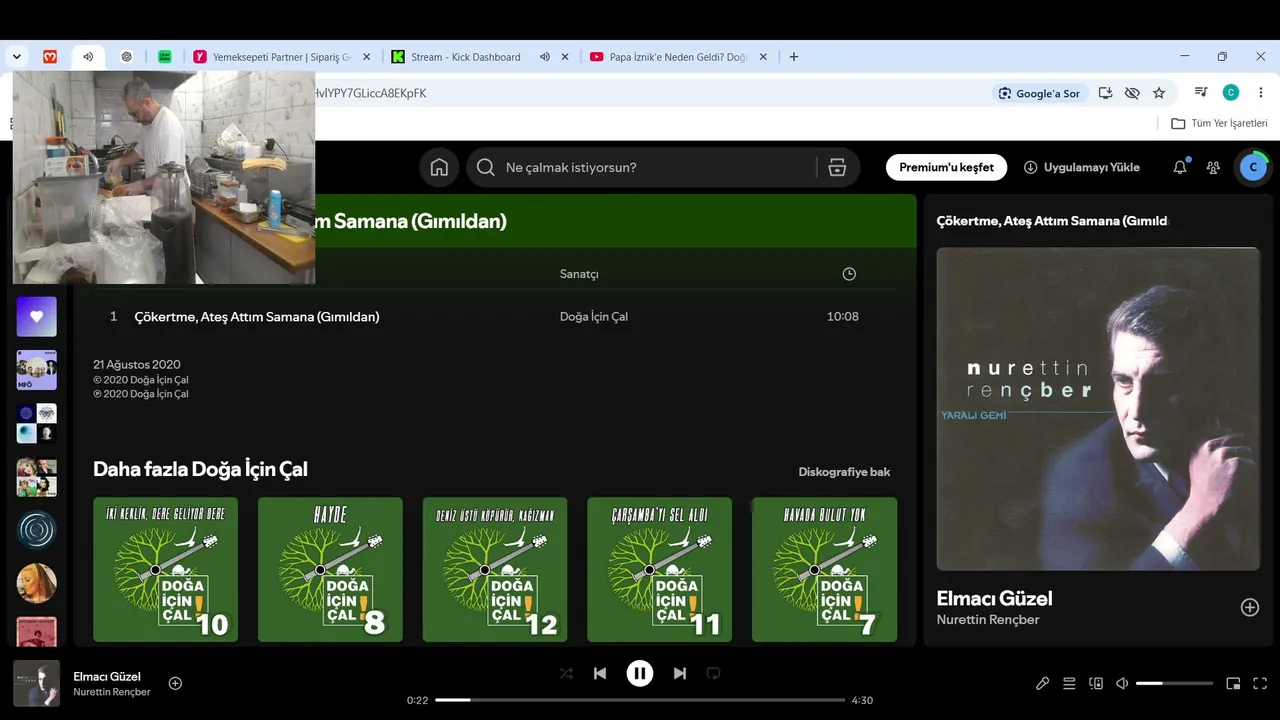The image size is (1280, 720).
Task: Open the play queue
Action: pos(1069,684)
